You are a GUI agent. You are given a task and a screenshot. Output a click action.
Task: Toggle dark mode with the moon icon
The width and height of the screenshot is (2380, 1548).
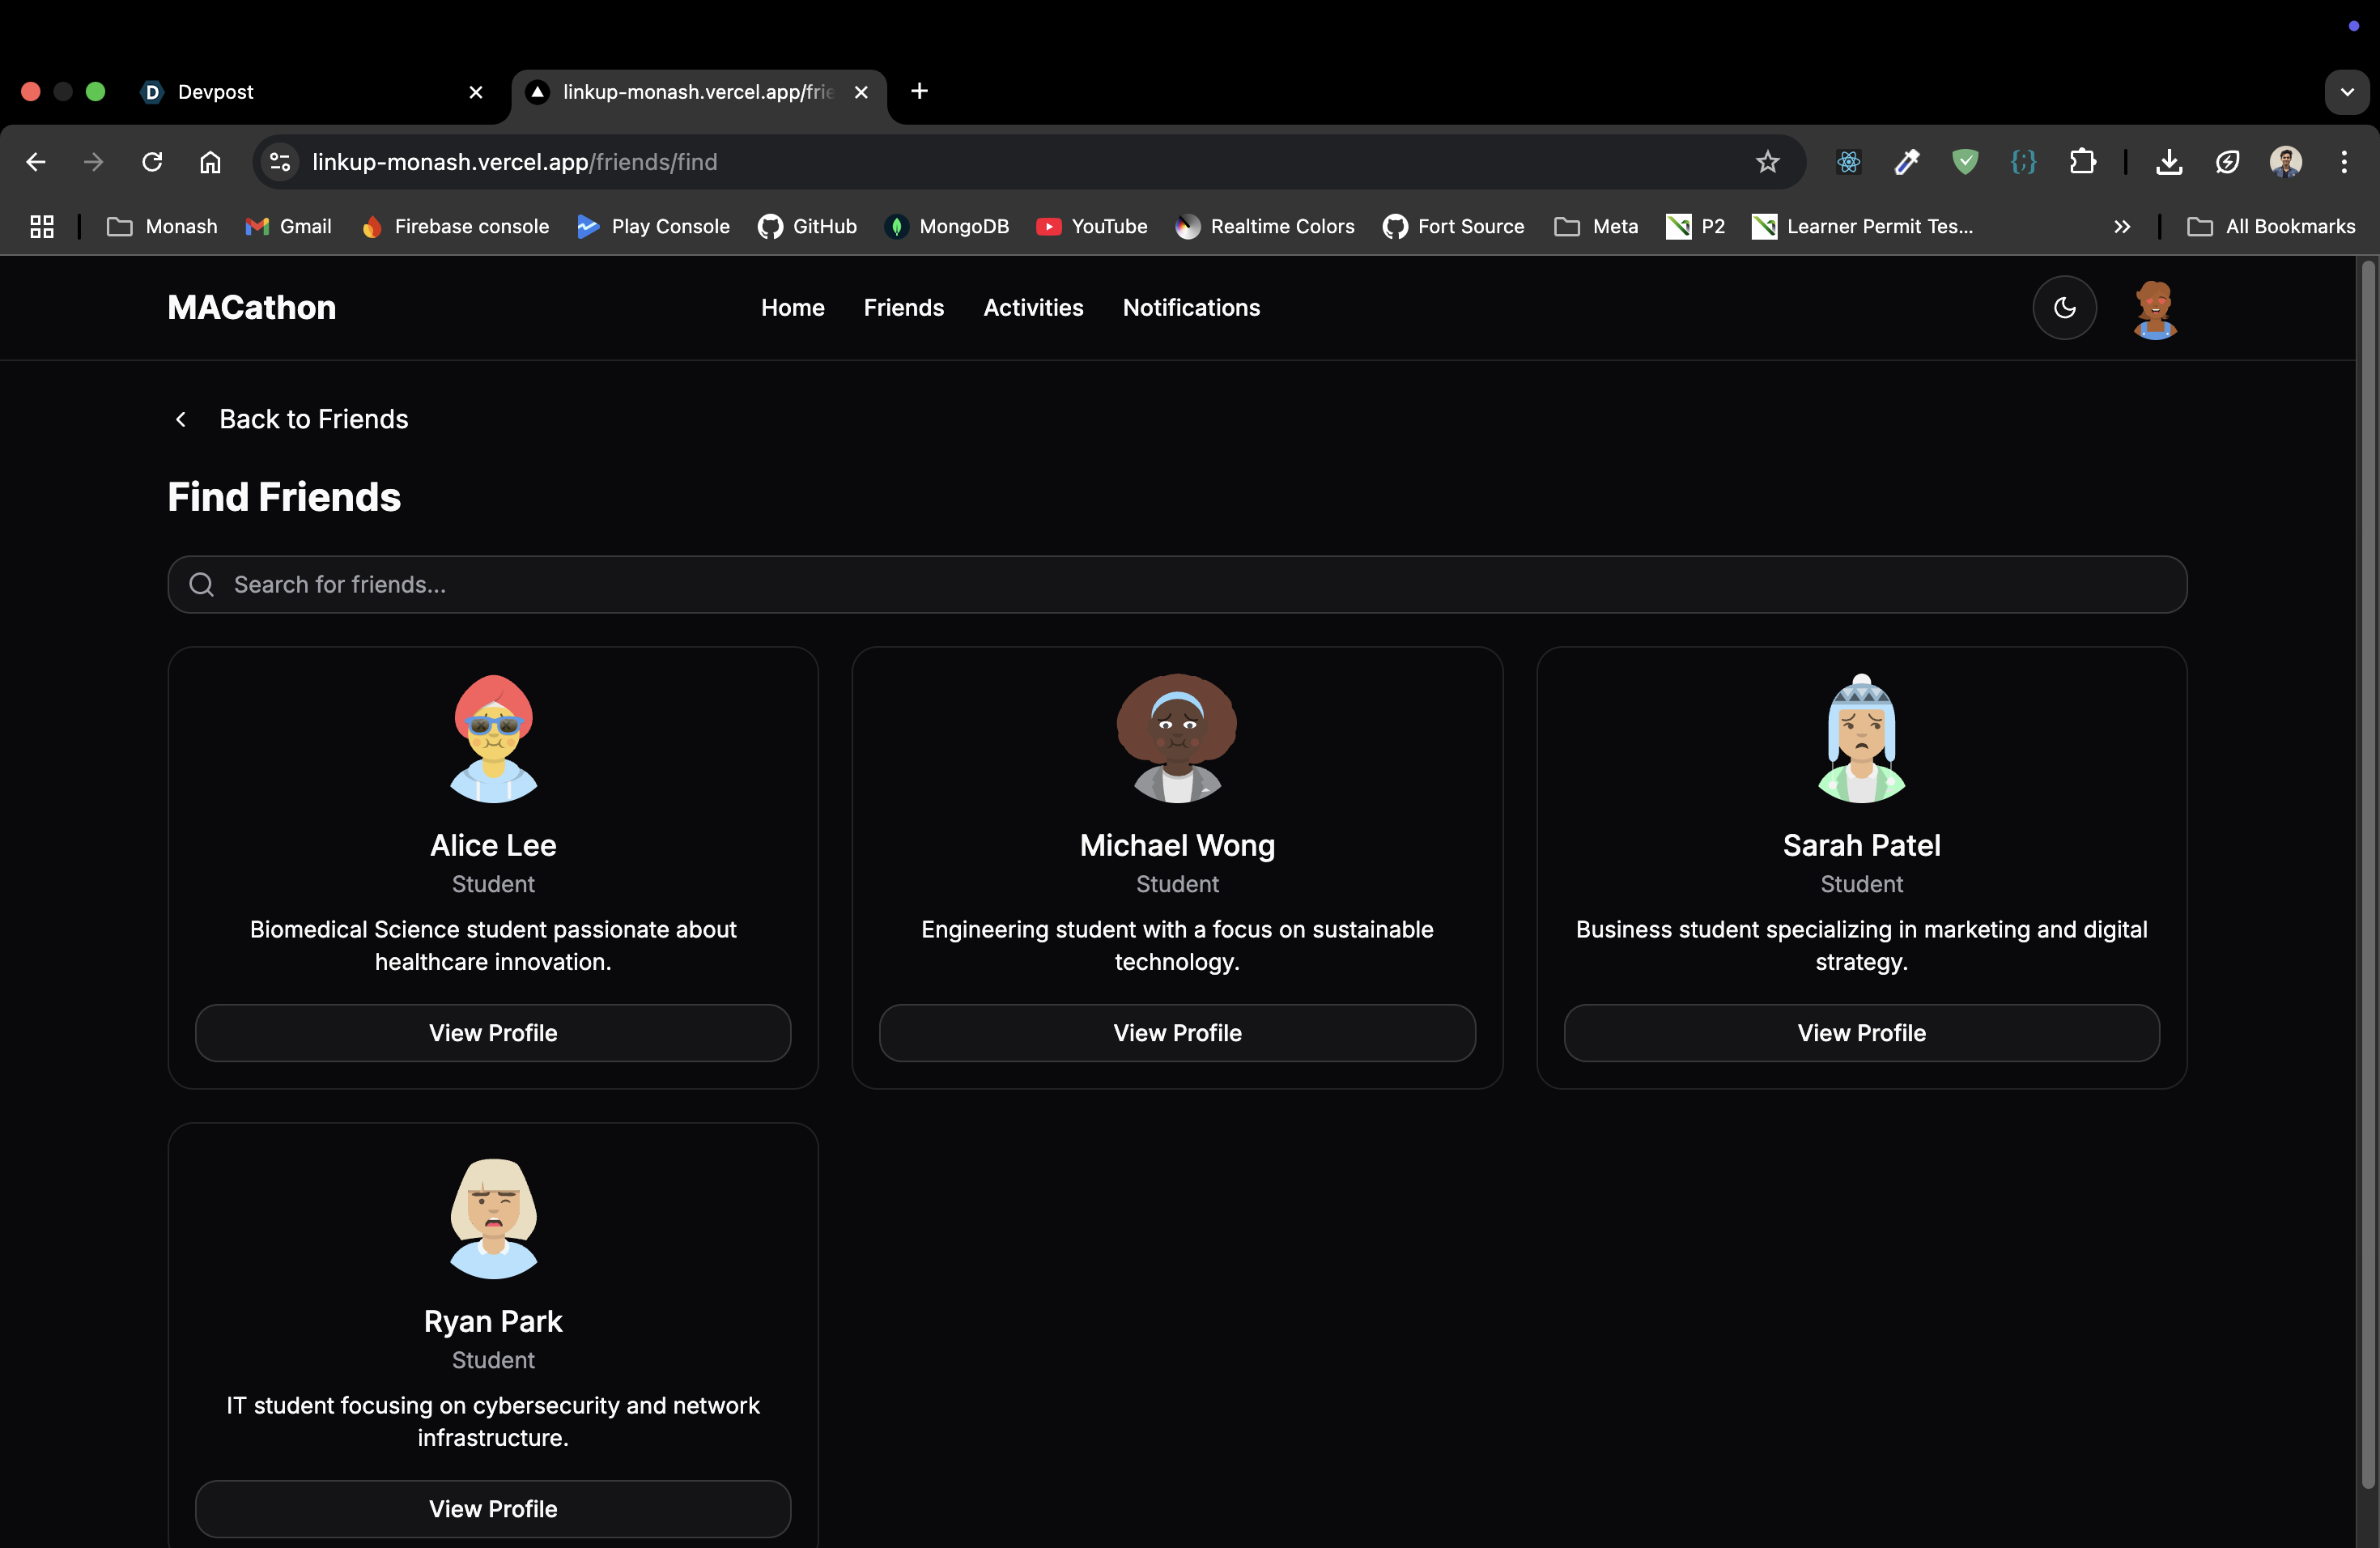coord(2064,308)
